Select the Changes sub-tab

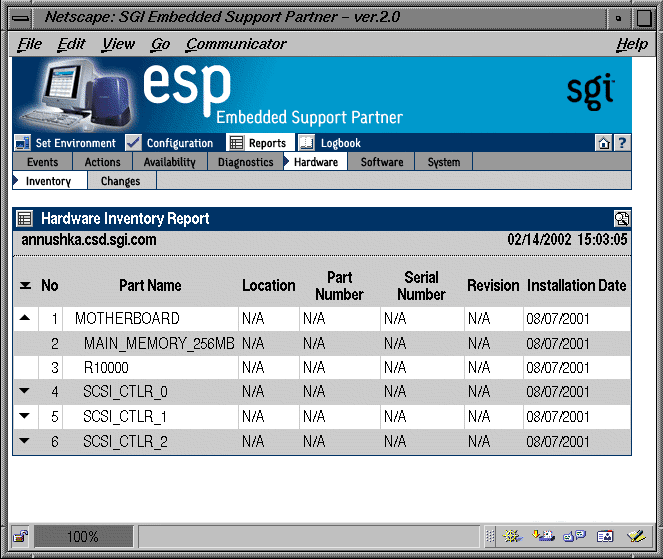click(121, 181)
